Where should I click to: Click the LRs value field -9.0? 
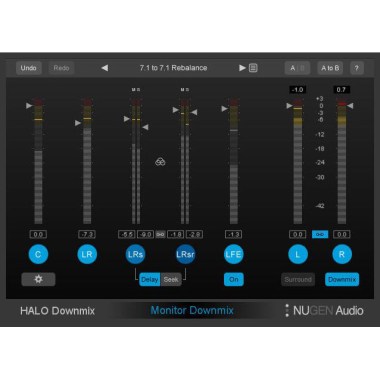(145, 234)
